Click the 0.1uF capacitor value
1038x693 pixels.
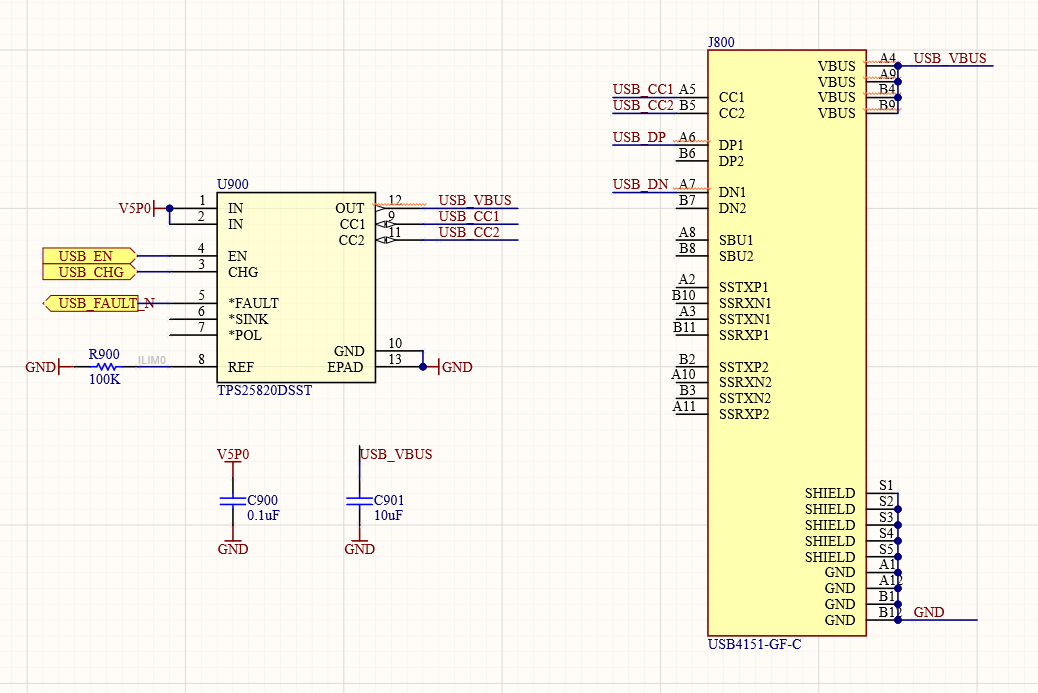click(263, 515)
